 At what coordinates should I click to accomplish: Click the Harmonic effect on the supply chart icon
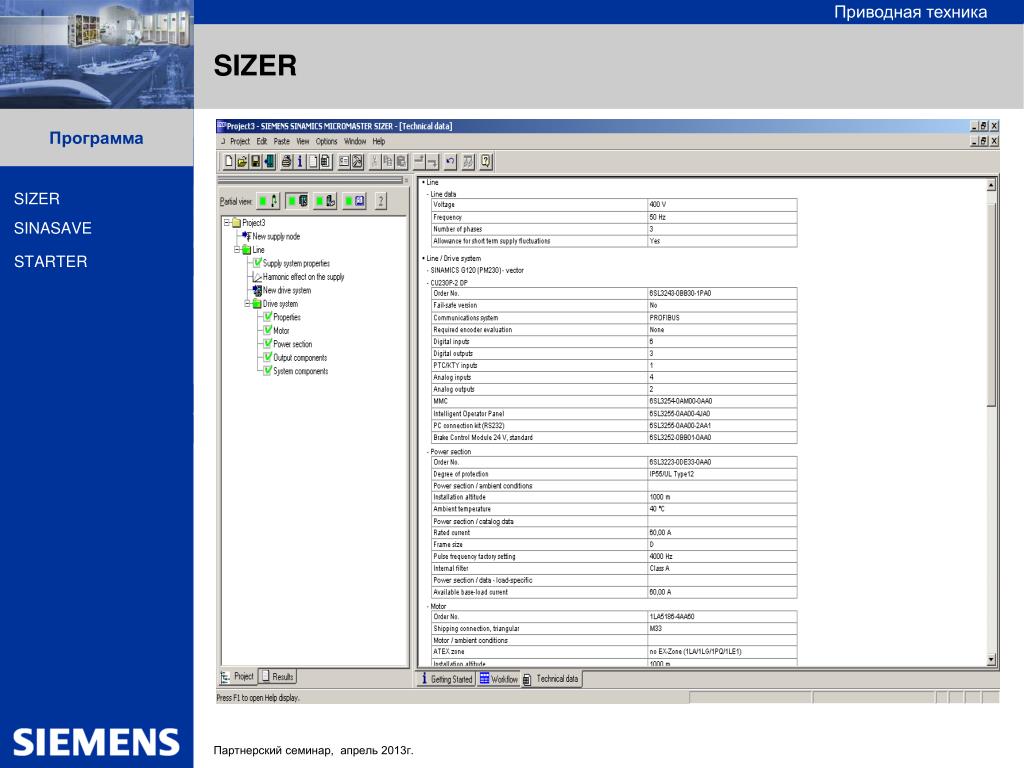click(x=257, y=277)
